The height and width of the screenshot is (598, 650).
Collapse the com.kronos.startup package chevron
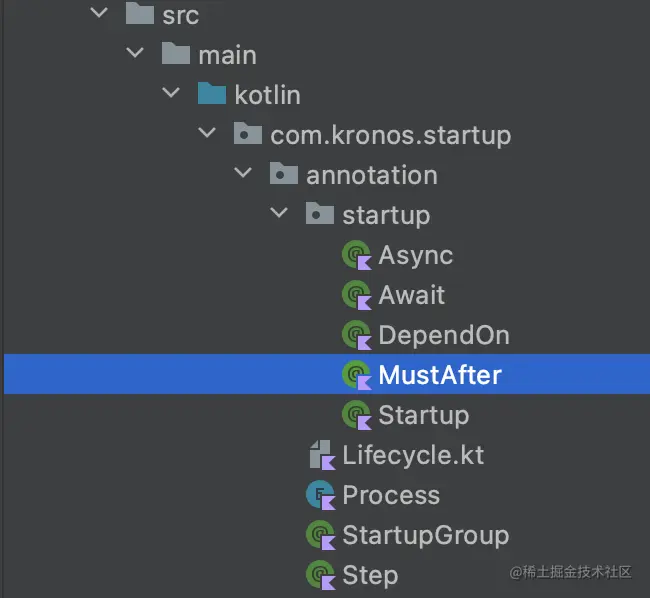[x=207, y=135]
